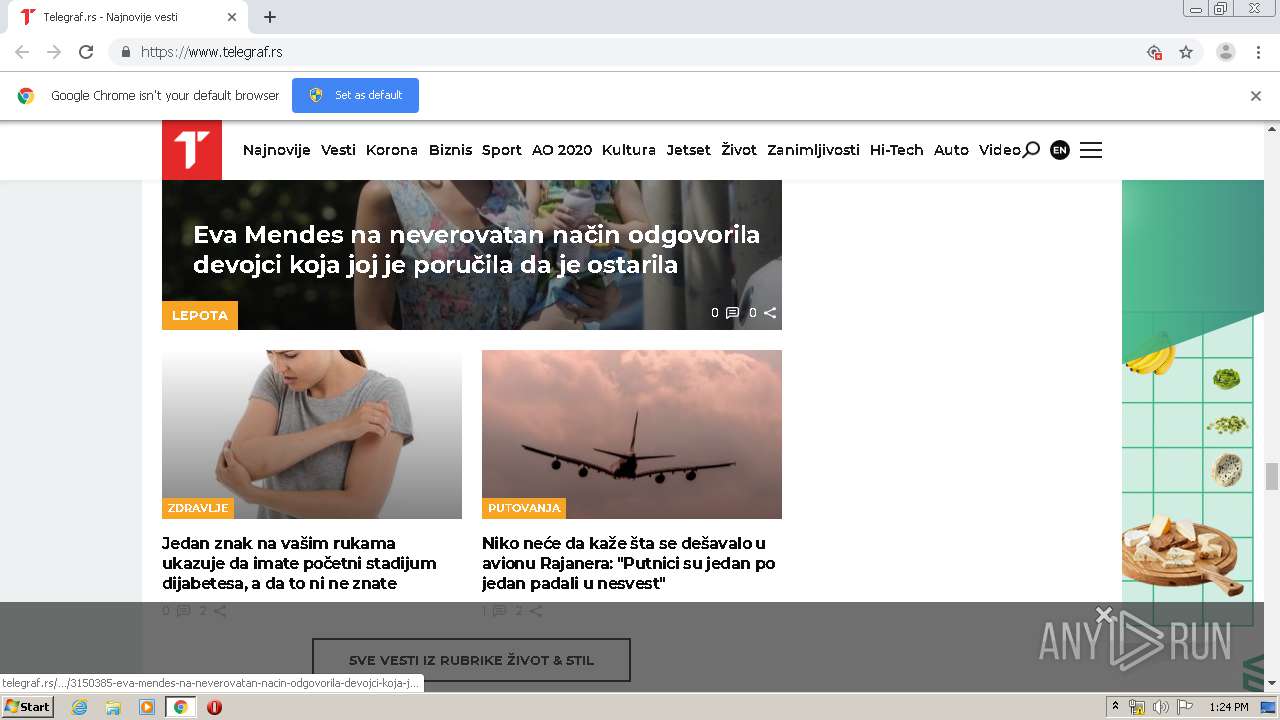1280x720 pixels.
Task: Open the woman scratching elbow thumbnail
Action: point(312,434)
